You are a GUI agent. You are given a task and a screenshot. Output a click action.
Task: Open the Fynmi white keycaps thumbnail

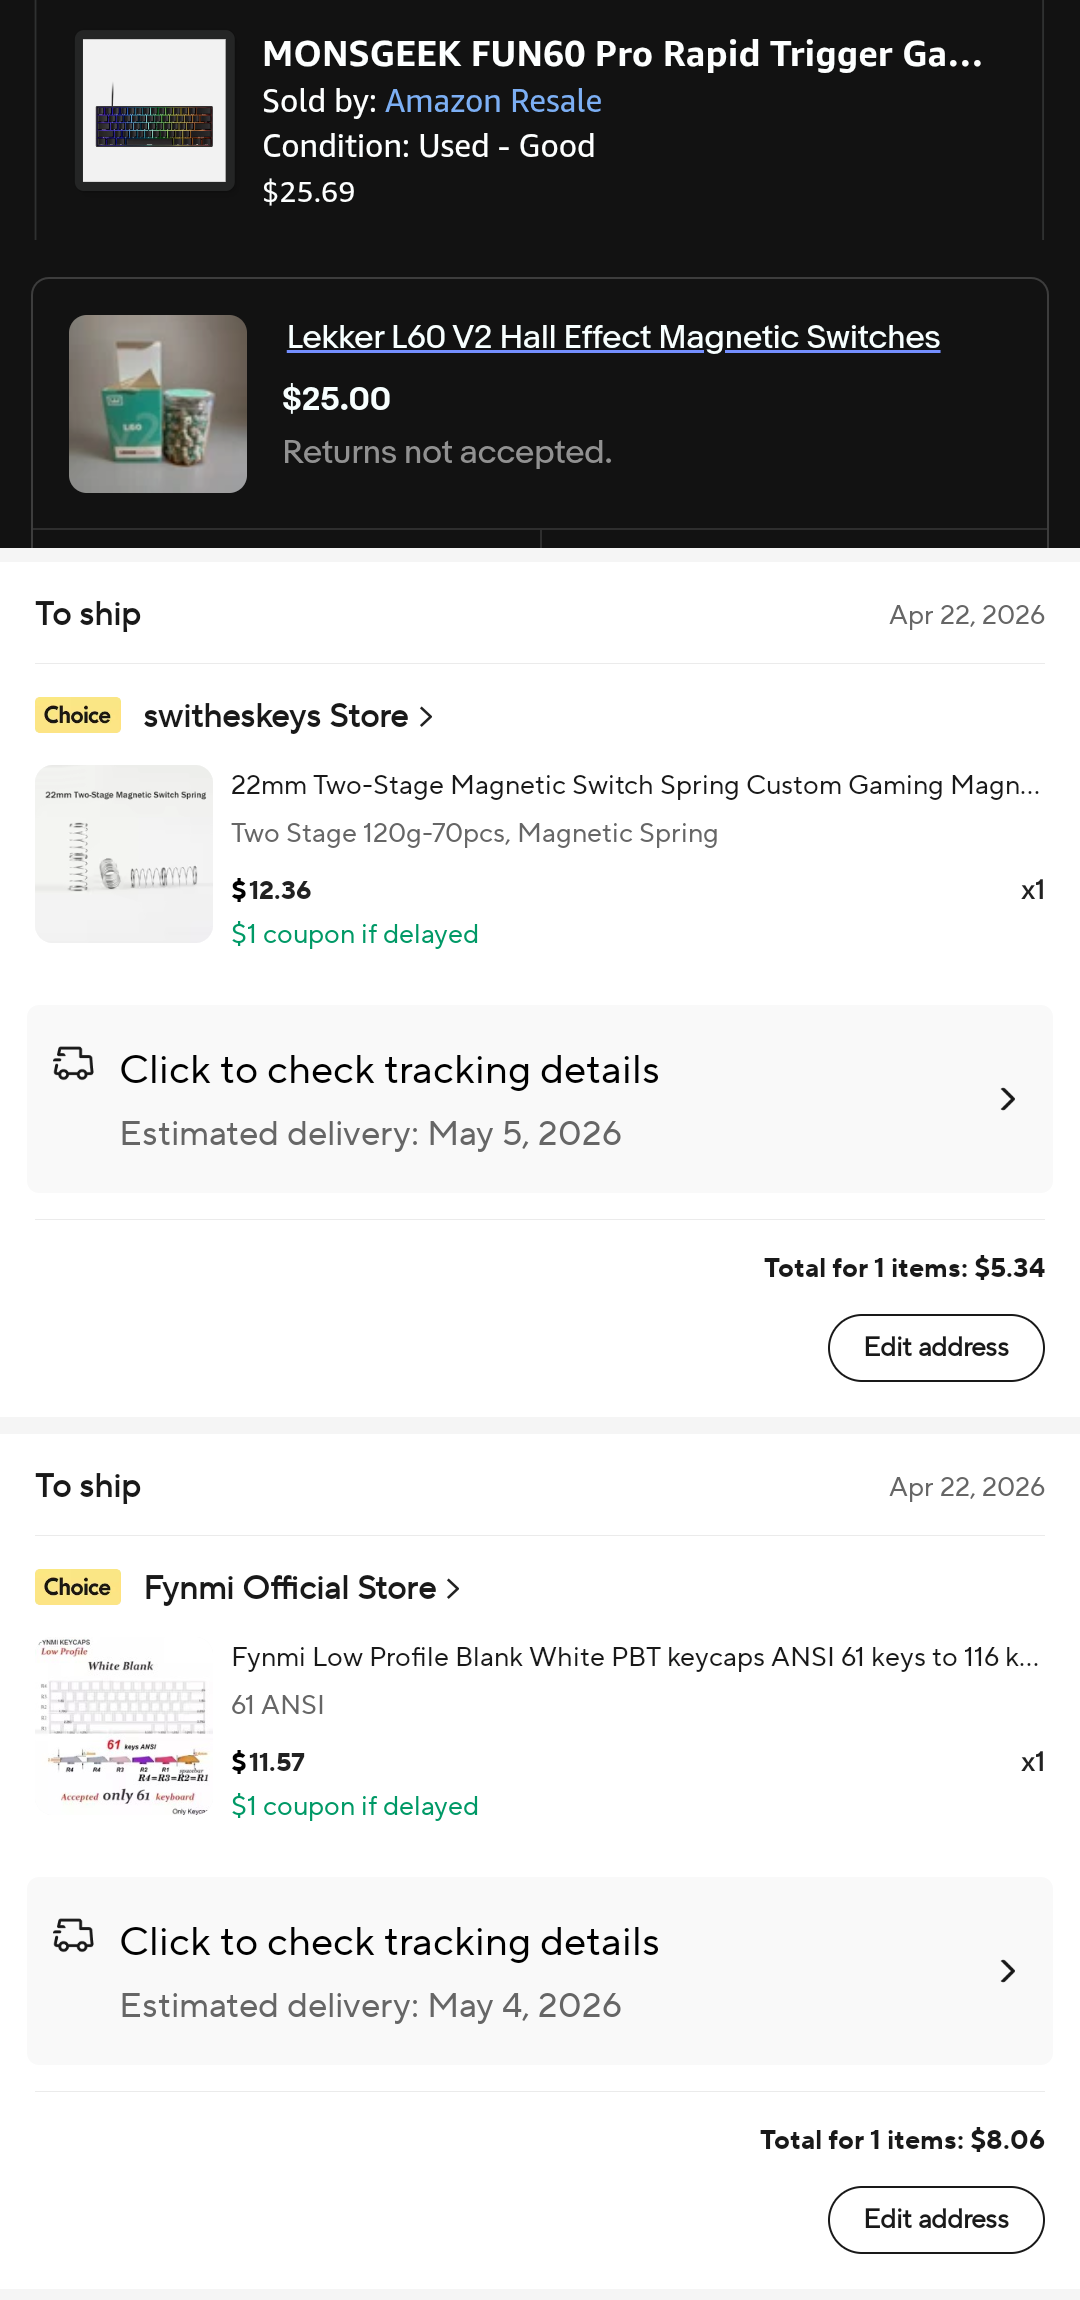pos(124,1726)
